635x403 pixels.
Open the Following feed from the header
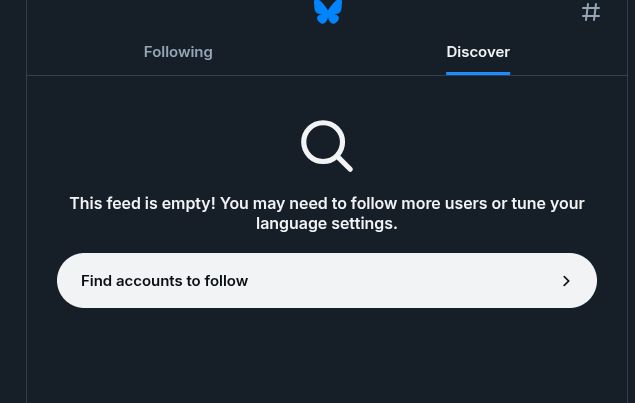coord(178,52)
